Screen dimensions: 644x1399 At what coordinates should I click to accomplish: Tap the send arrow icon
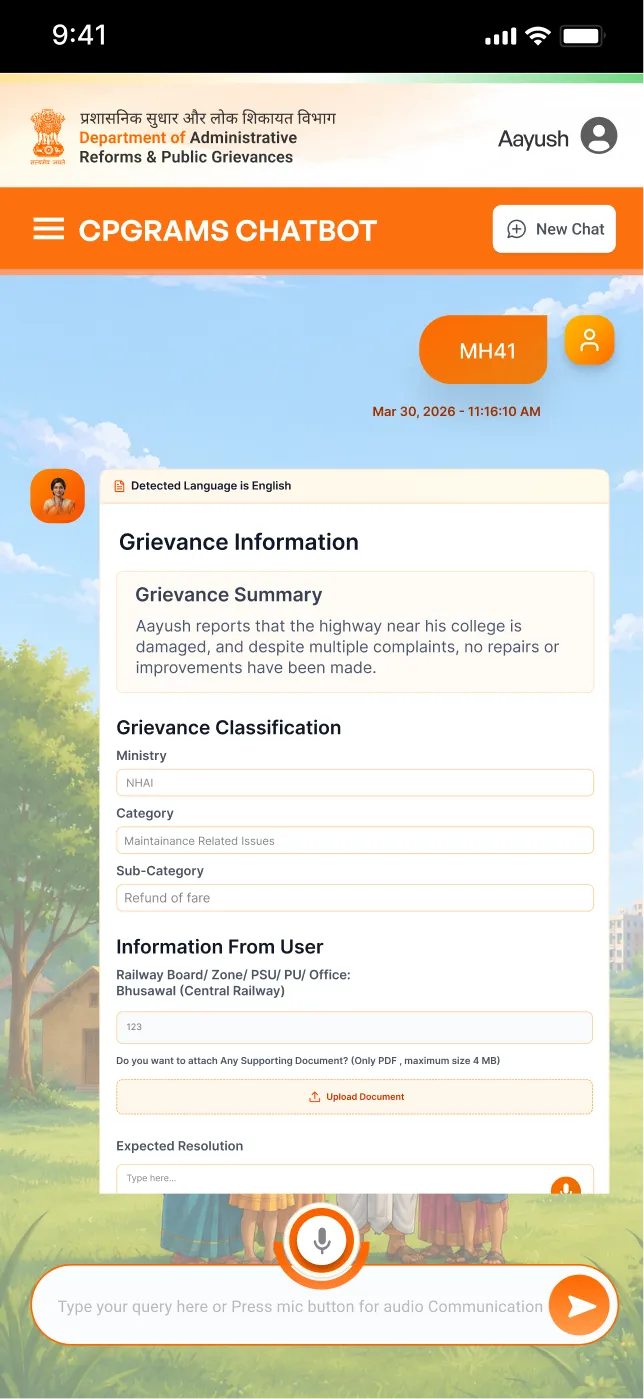580,1306
